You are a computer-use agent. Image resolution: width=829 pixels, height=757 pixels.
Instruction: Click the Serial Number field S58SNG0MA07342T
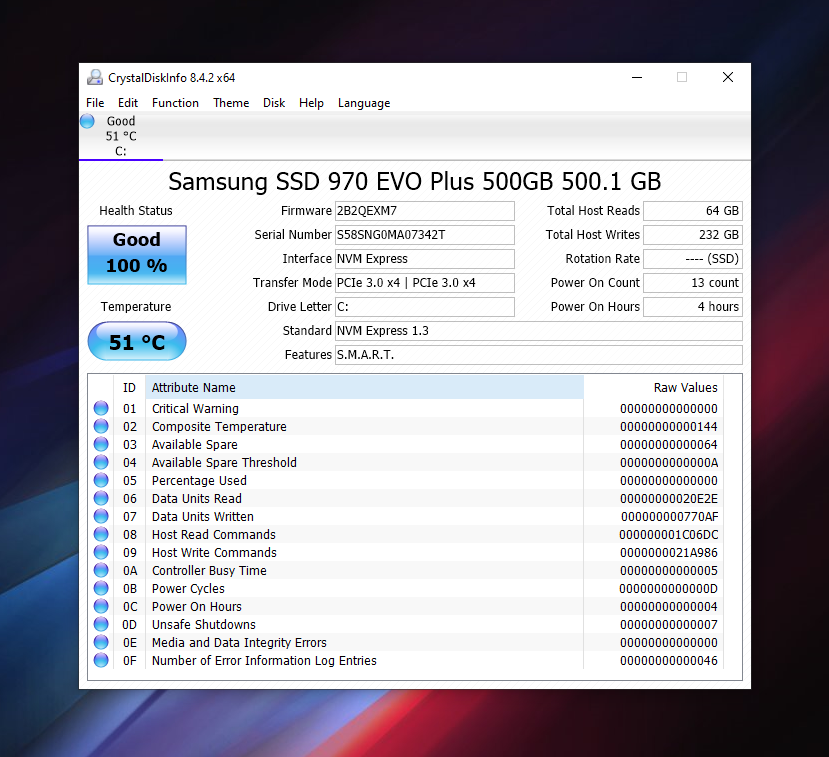tap(425, 235)
